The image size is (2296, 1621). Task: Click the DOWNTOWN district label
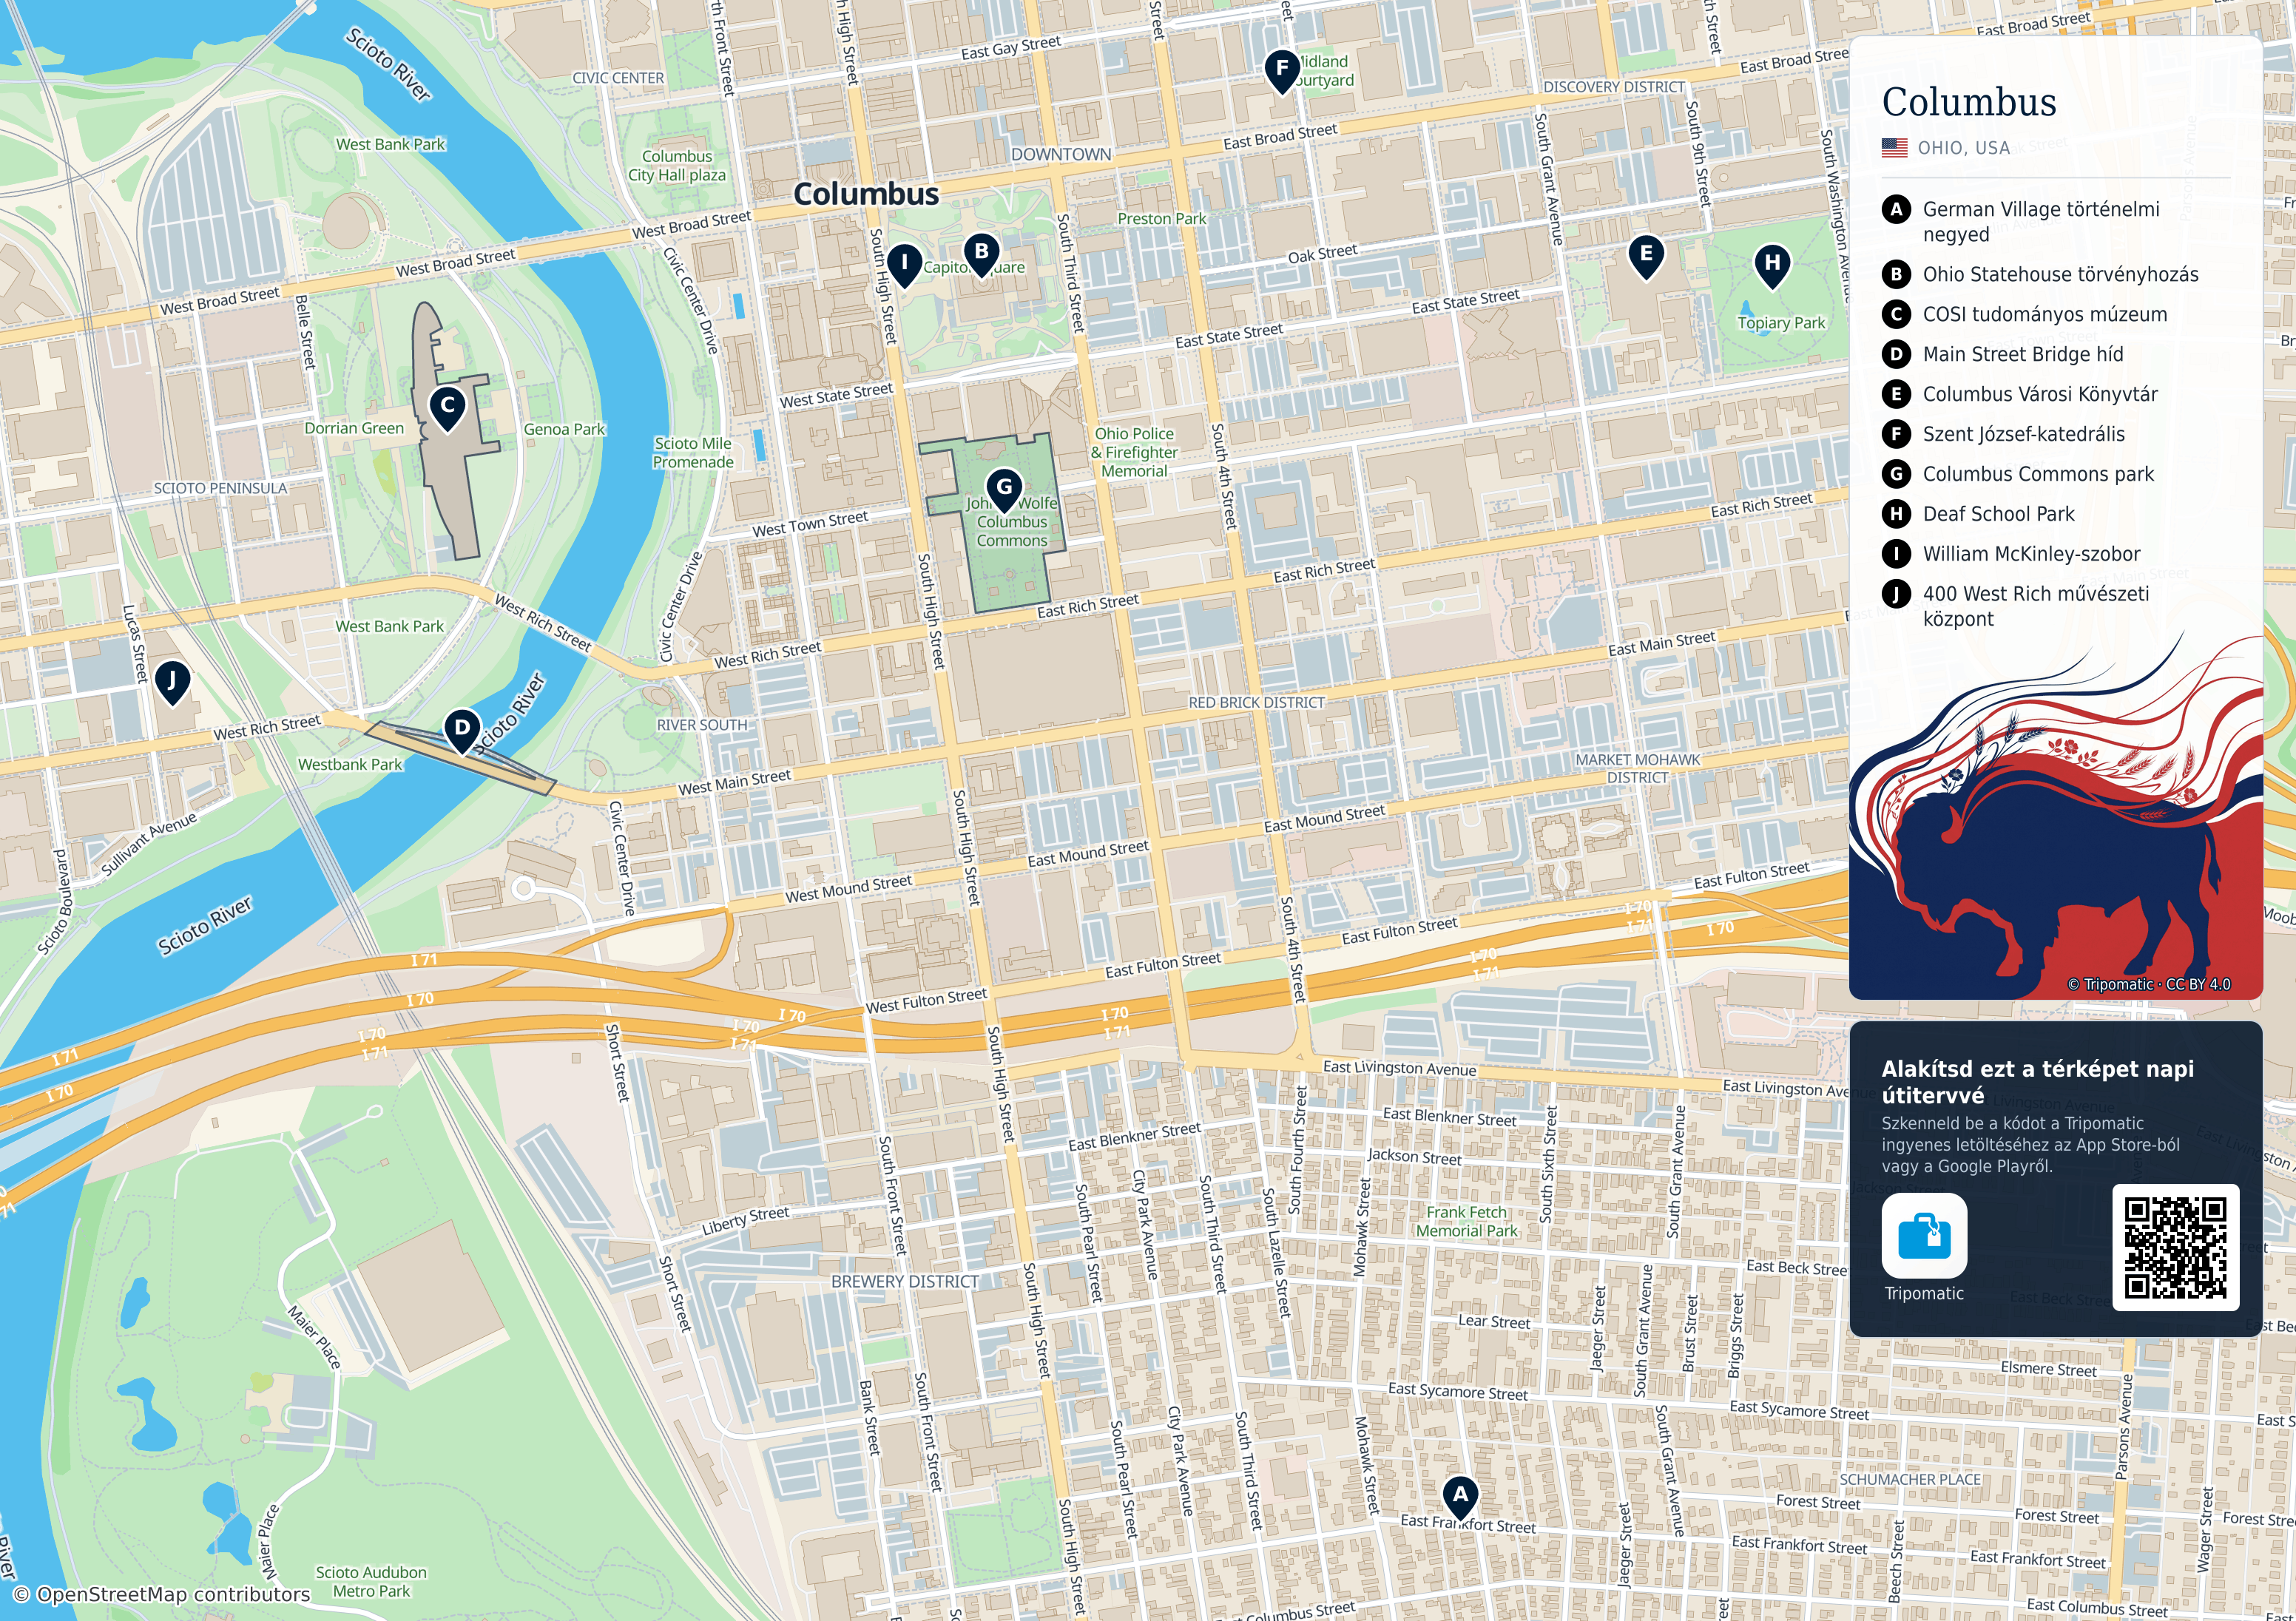(x=1061, y=155)
